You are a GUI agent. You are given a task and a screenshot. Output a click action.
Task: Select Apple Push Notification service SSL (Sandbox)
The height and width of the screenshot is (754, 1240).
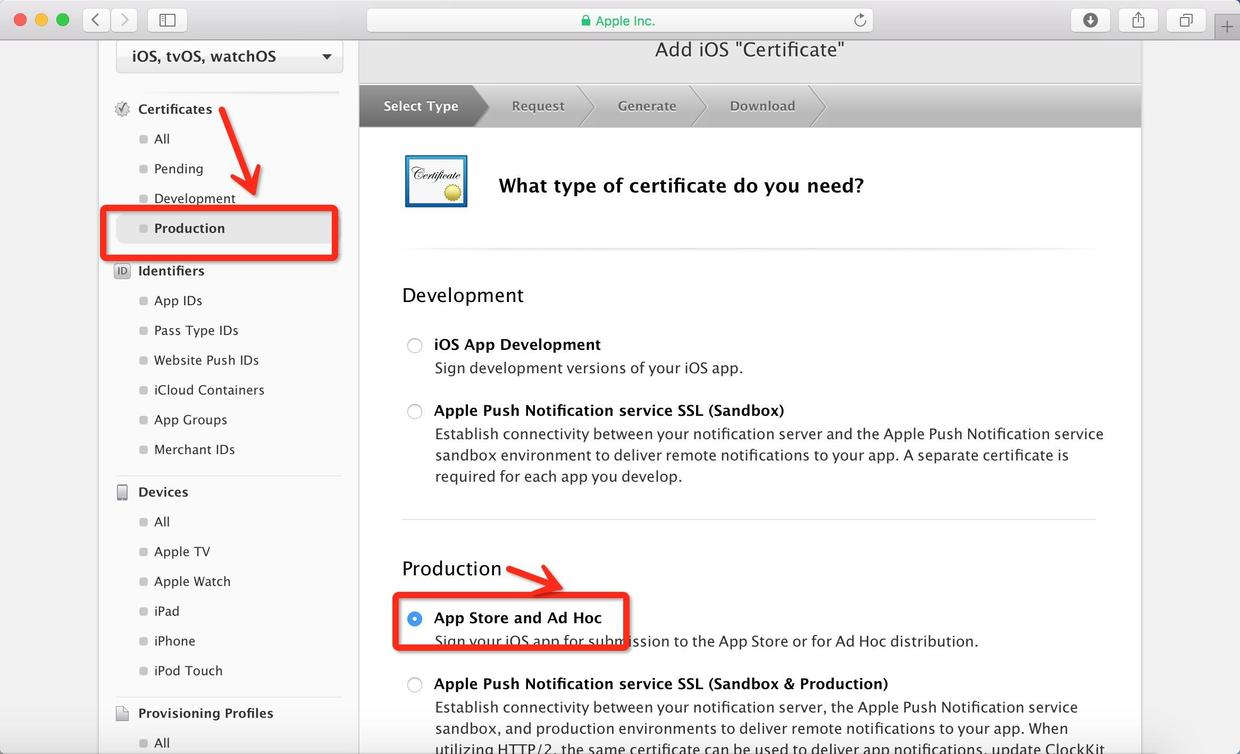coord(415,411)
